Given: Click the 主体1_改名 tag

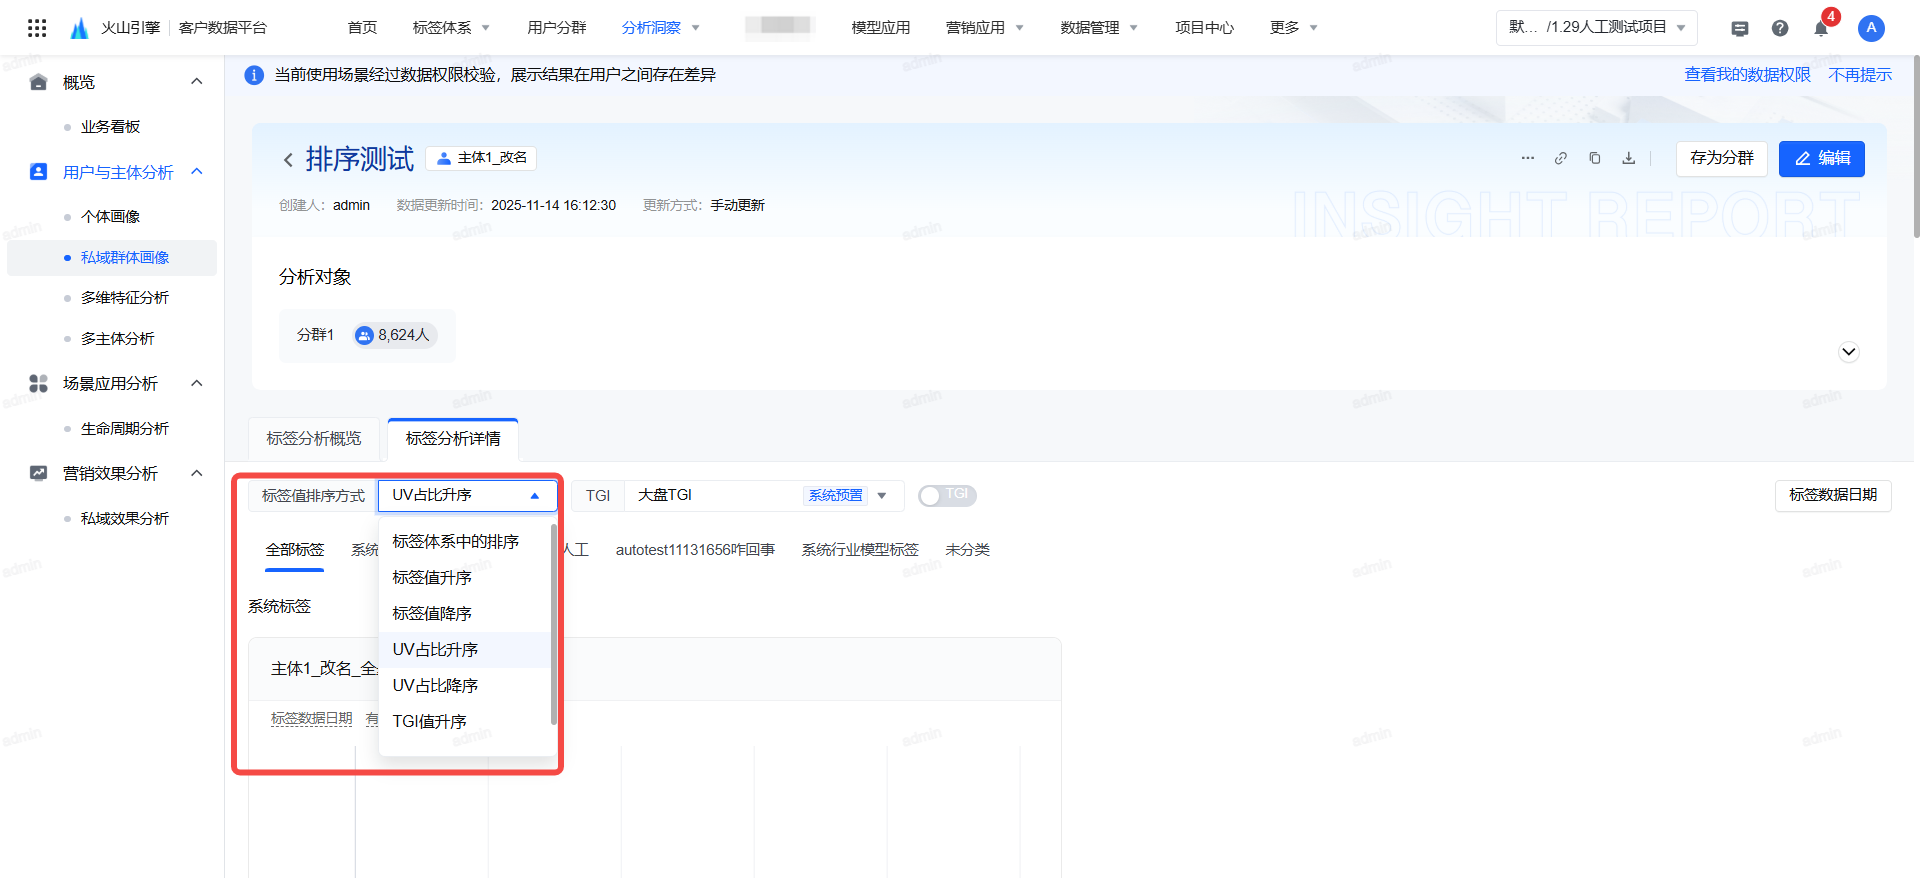Looking at the screenshot, I should 482,158.
